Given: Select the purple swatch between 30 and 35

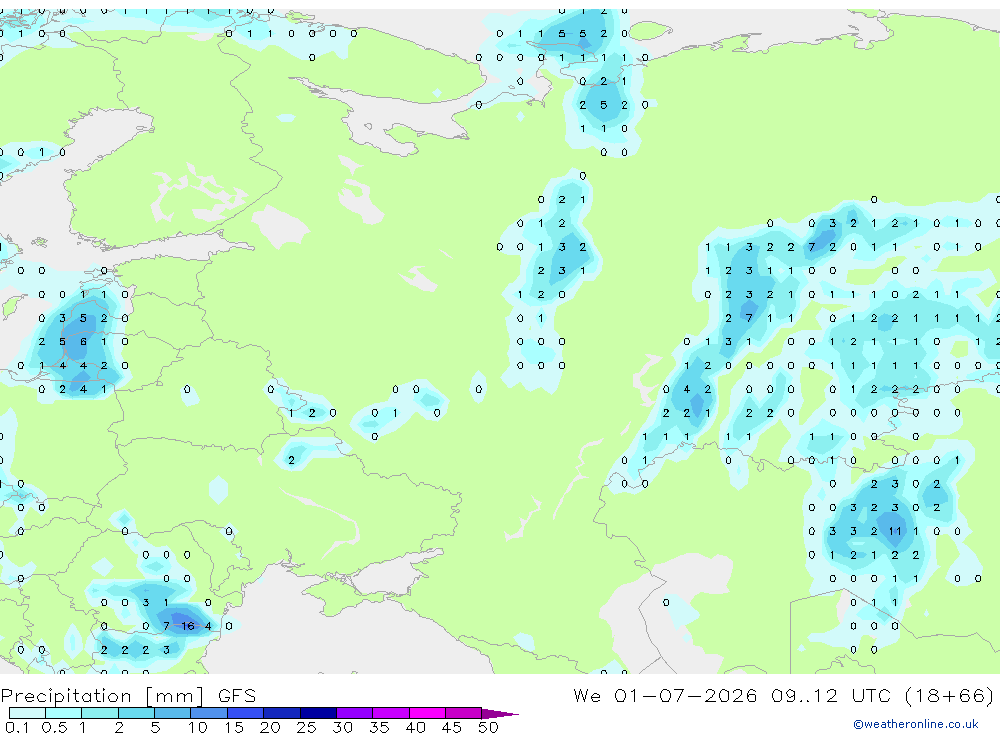Looking at the screenshot, I should (355, 713).
